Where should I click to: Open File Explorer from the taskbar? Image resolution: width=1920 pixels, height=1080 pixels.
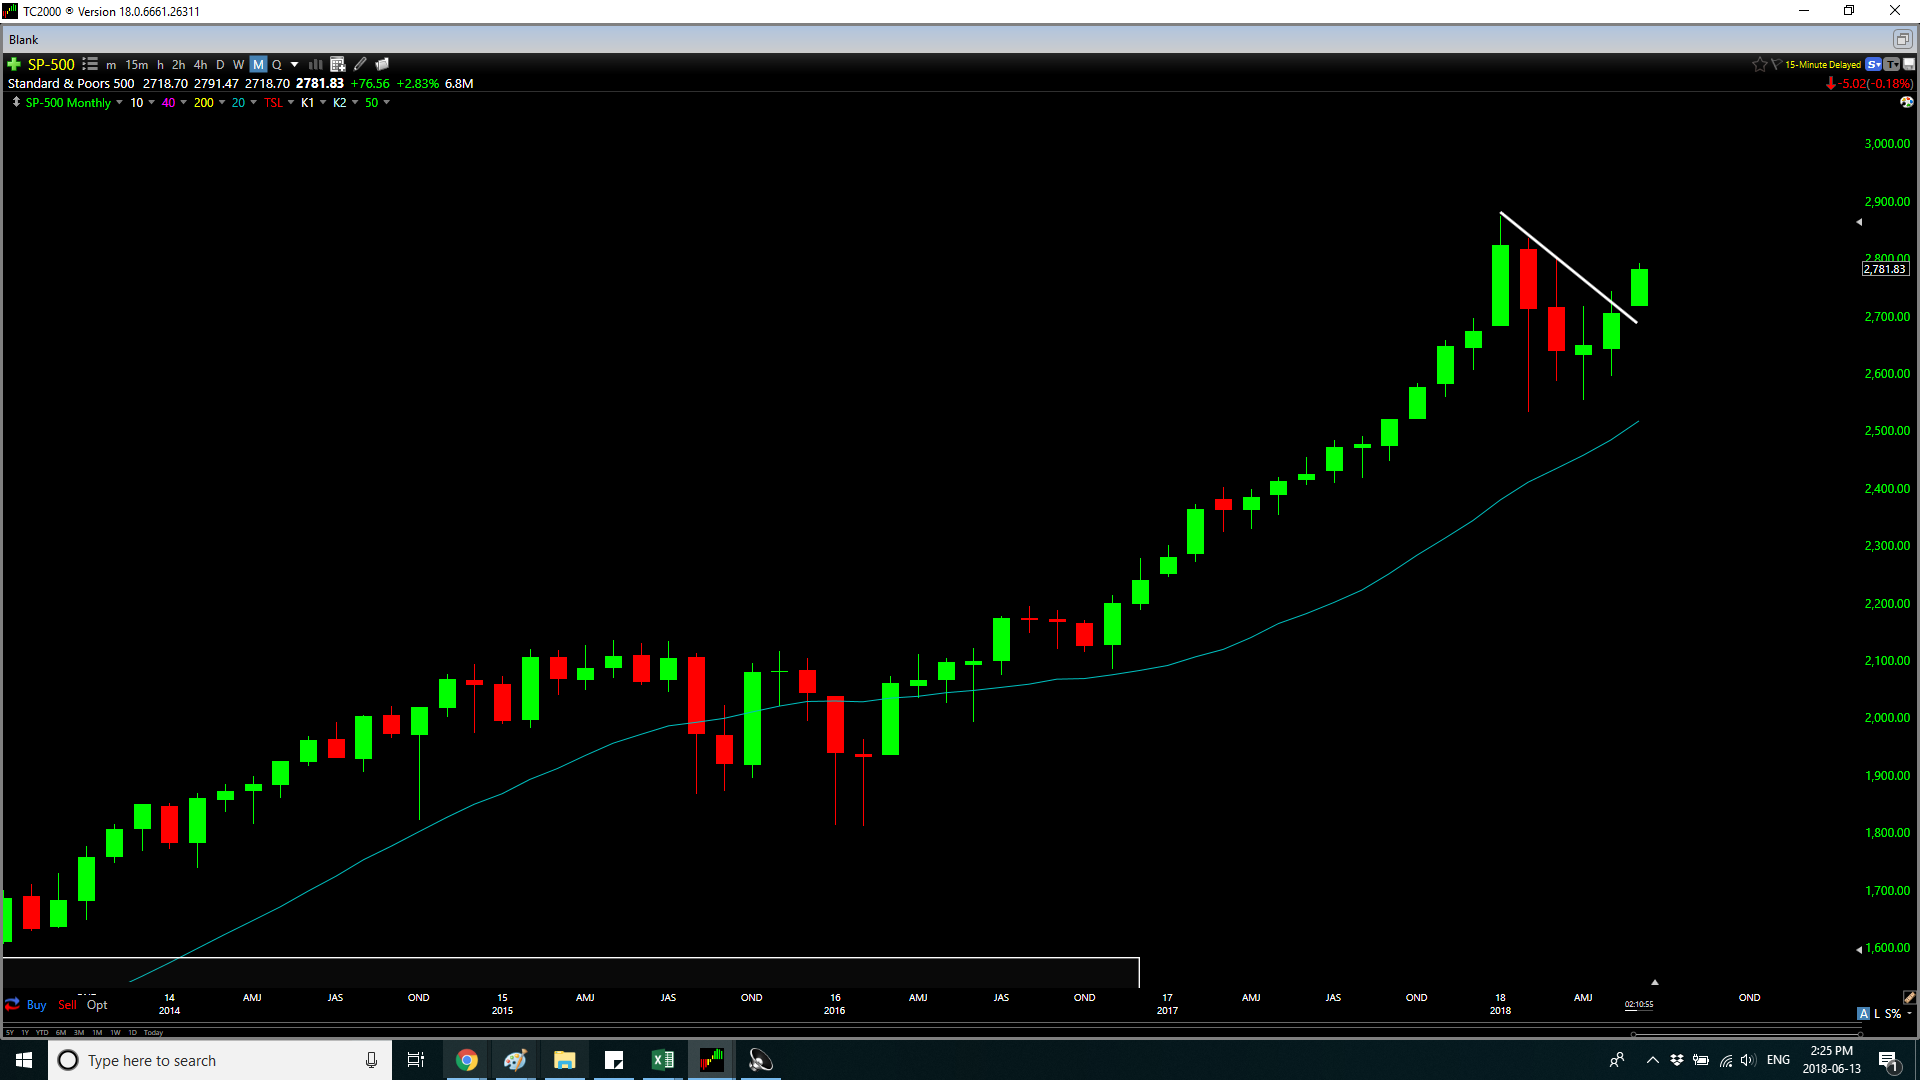click(x=564, y=1060)
